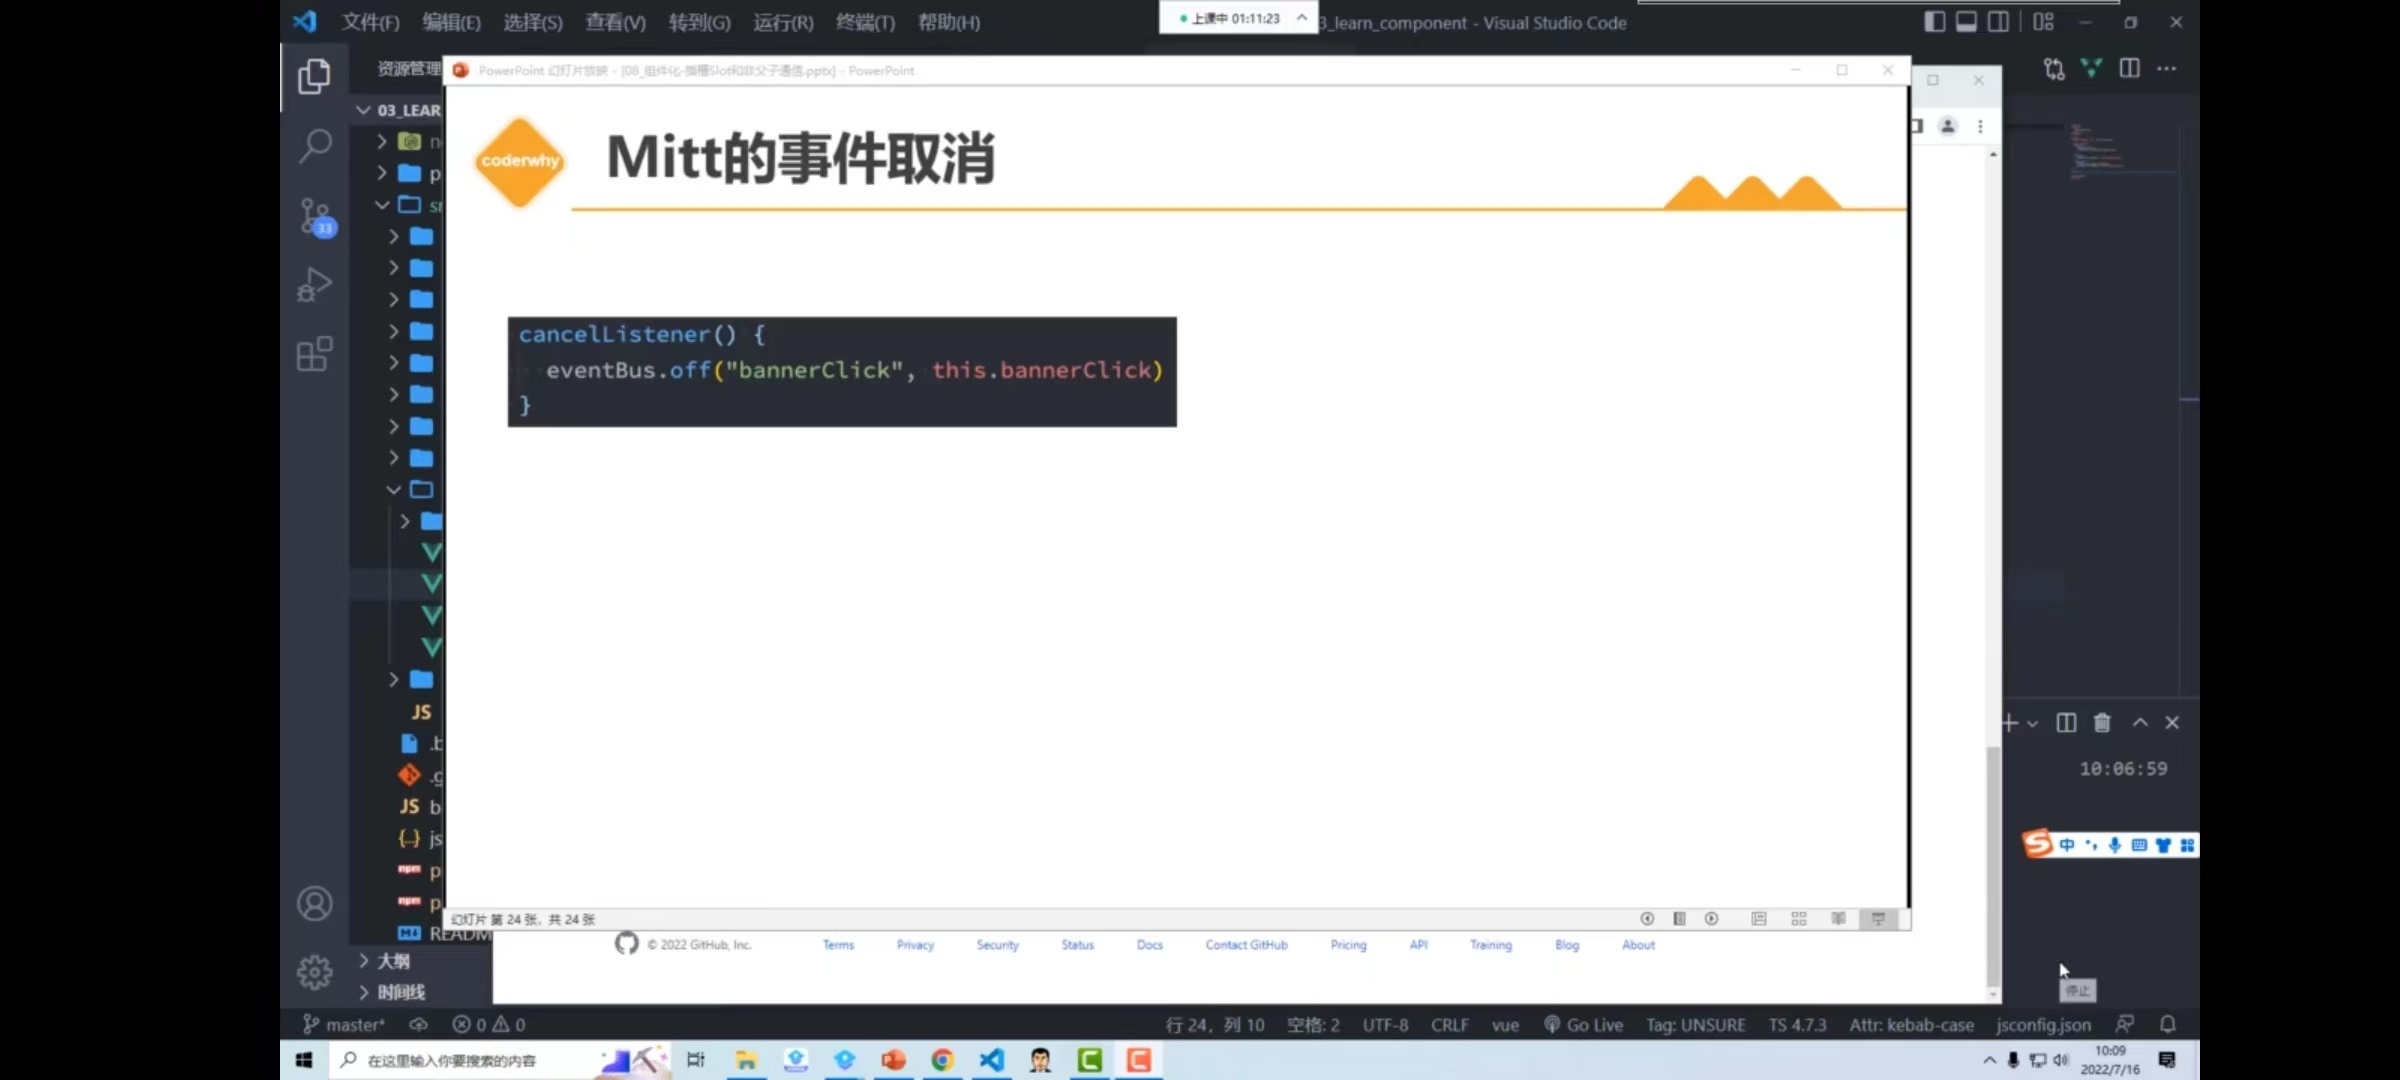Open the 文件(F) menu
Viewport: 2400px width, 1080px height.
pos(370,22)
